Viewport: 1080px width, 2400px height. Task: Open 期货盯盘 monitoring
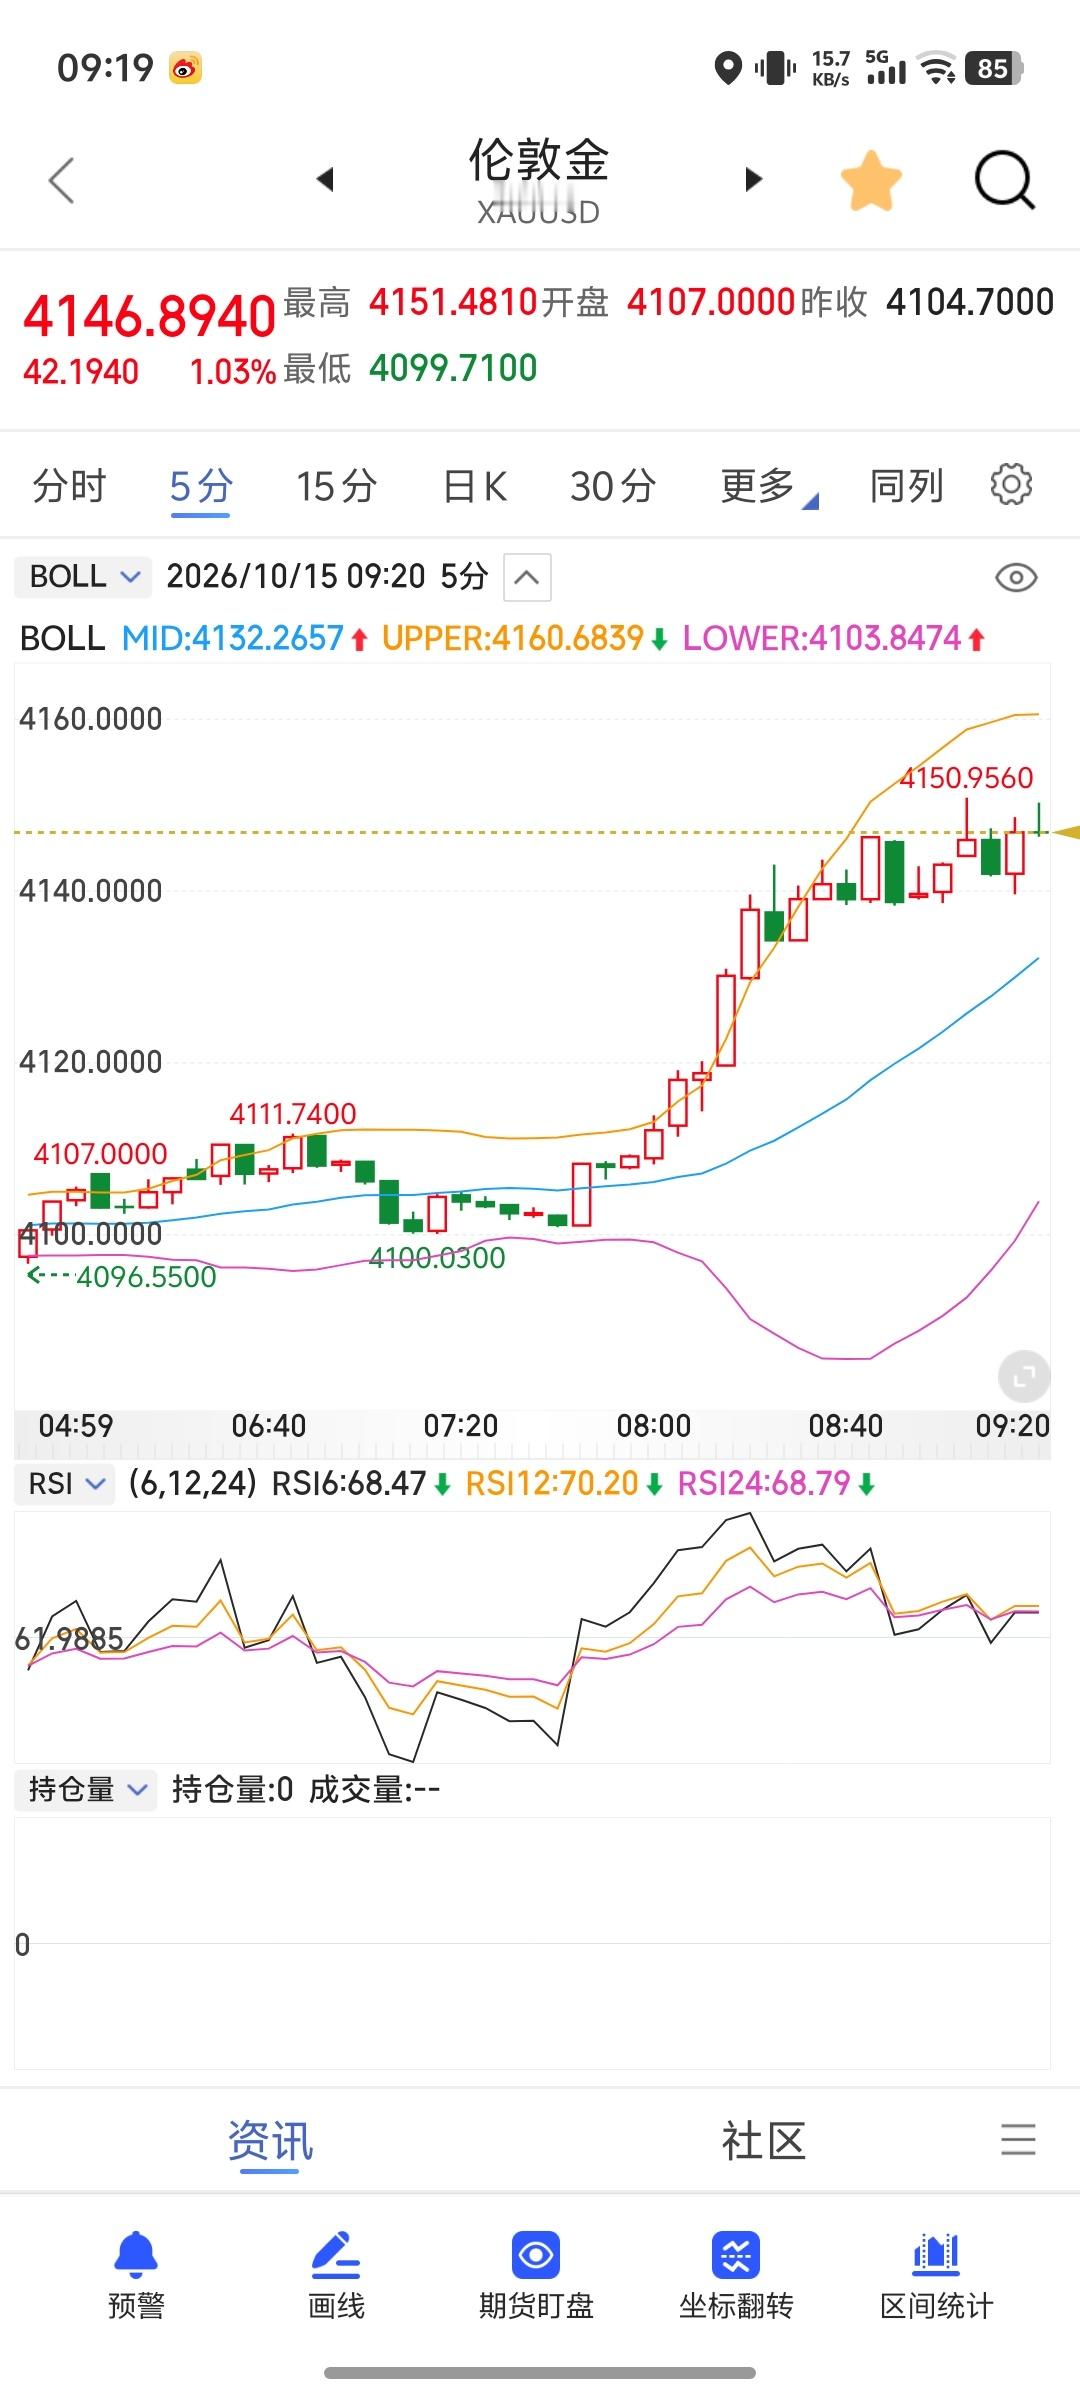pyautogui.click(x=536, y=2277)
